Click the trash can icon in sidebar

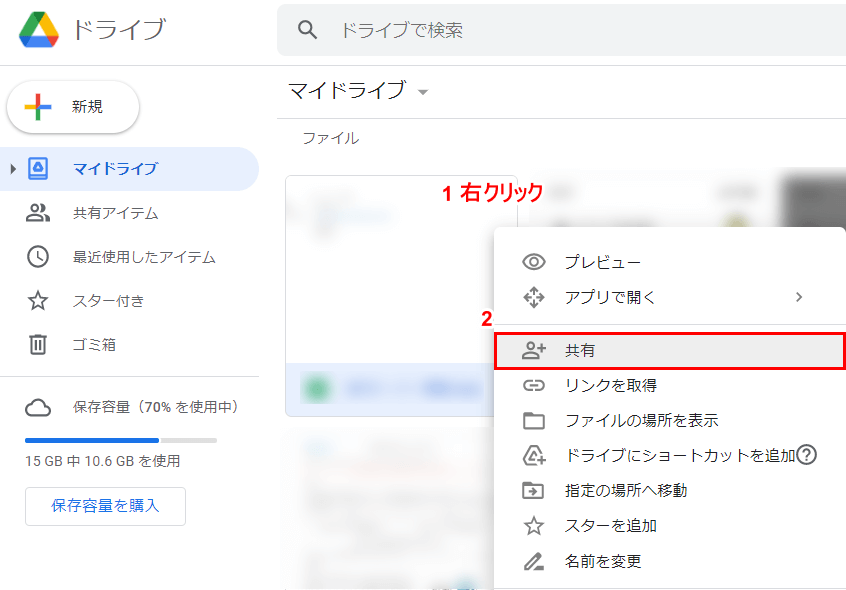click(38, 345)
